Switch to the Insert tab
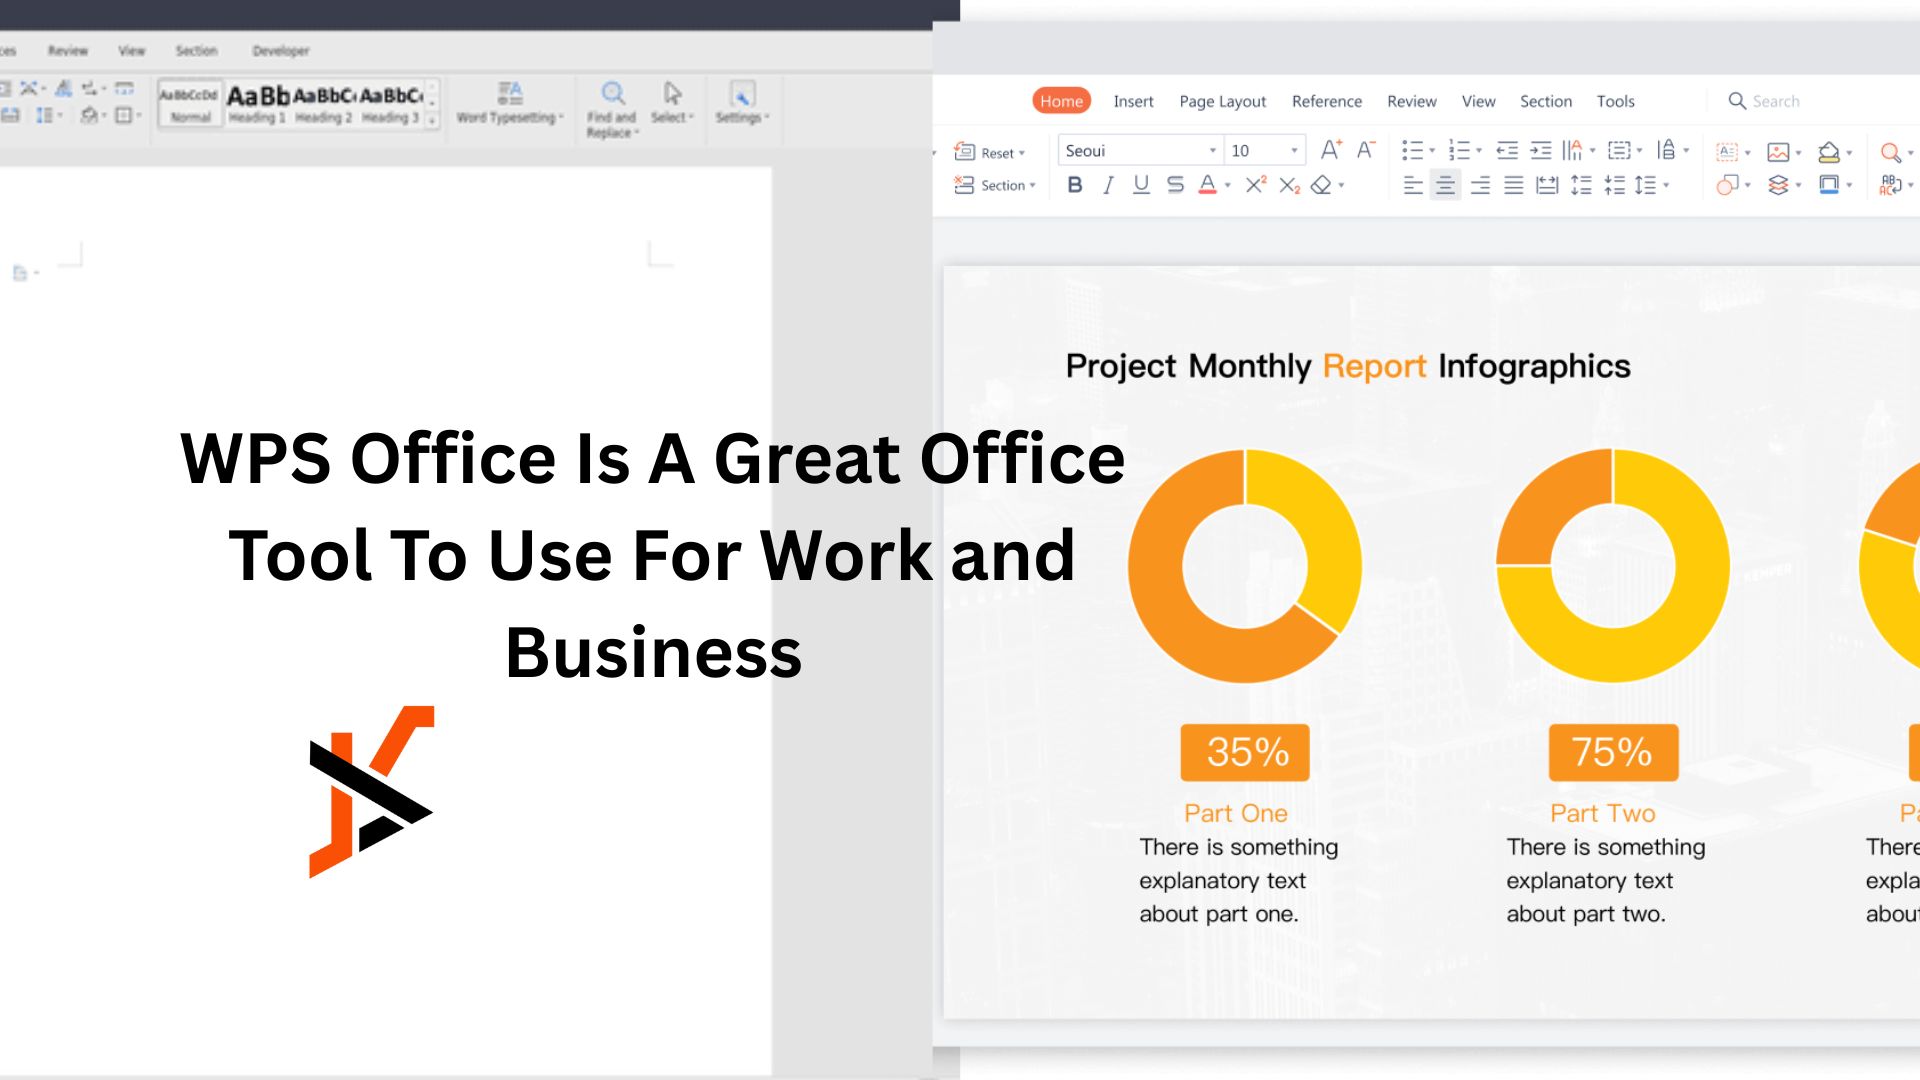Viewport: 1920px width, 1080px height. 1133,101
